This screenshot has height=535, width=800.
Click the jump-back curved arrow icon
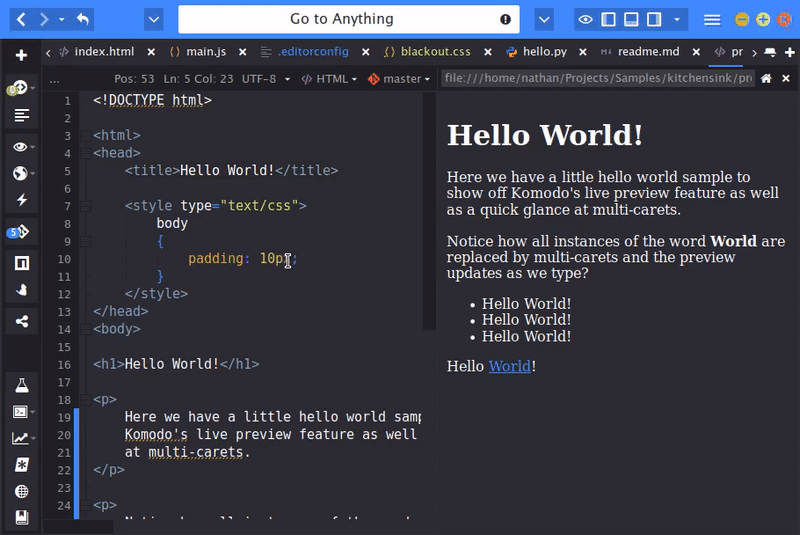(83, 19)
